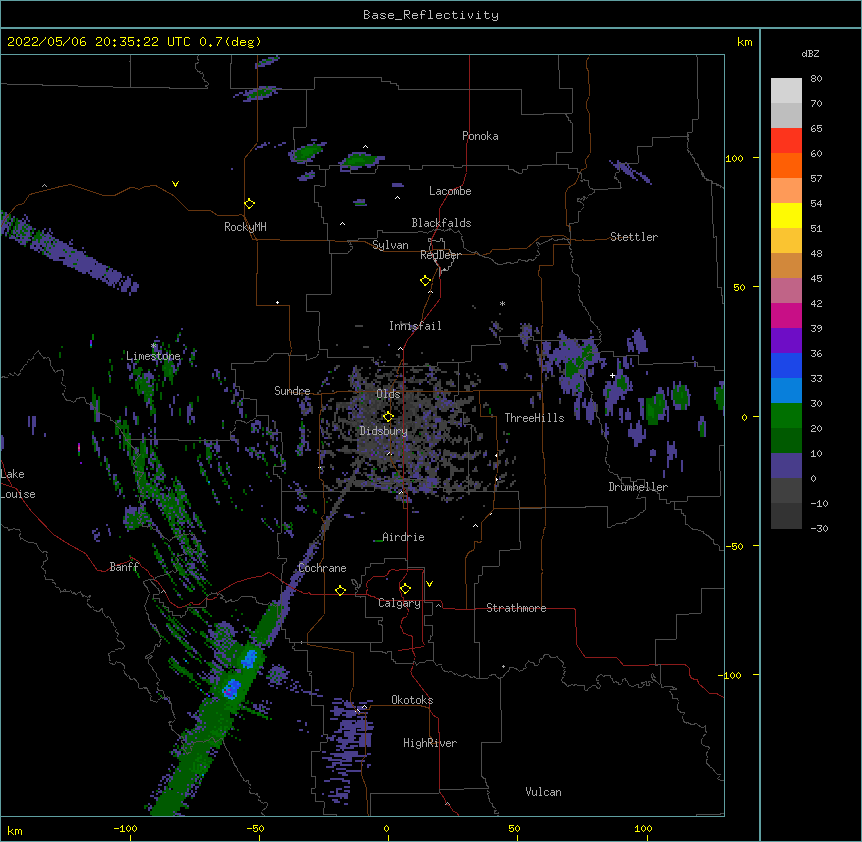
Task: Select the red 65 dBZ legend swatch
Action: pyautogui.click(x=786, y=141)
